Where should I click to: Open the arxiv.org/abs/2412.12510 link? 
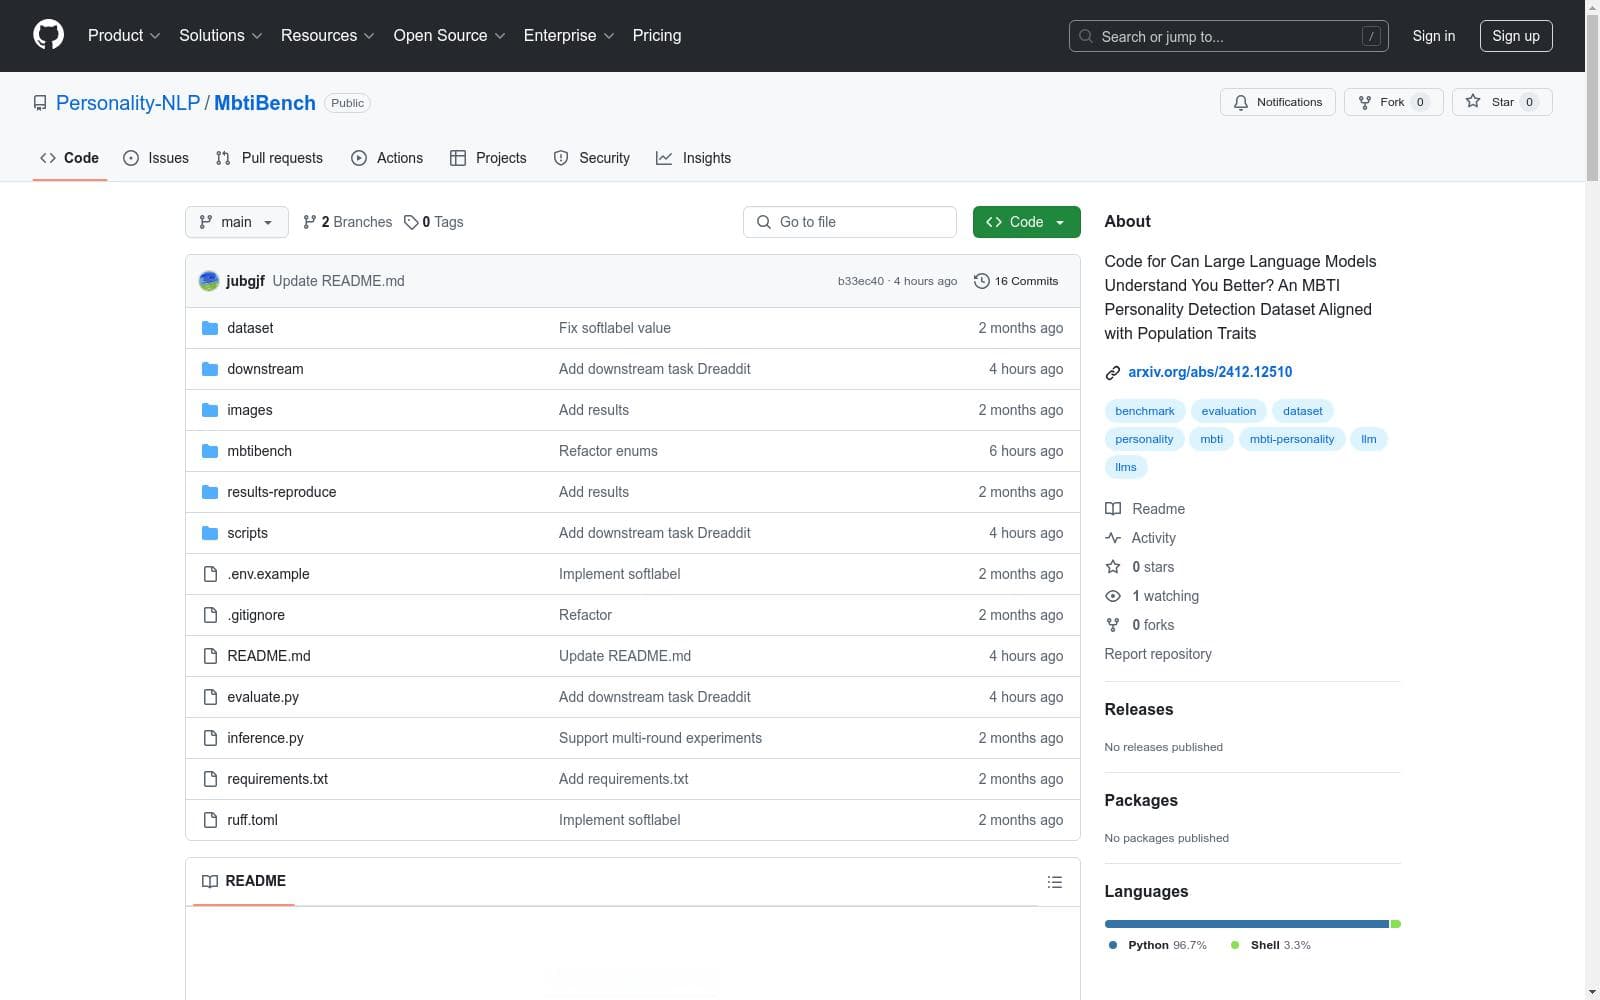click(x=1210, y=372)
